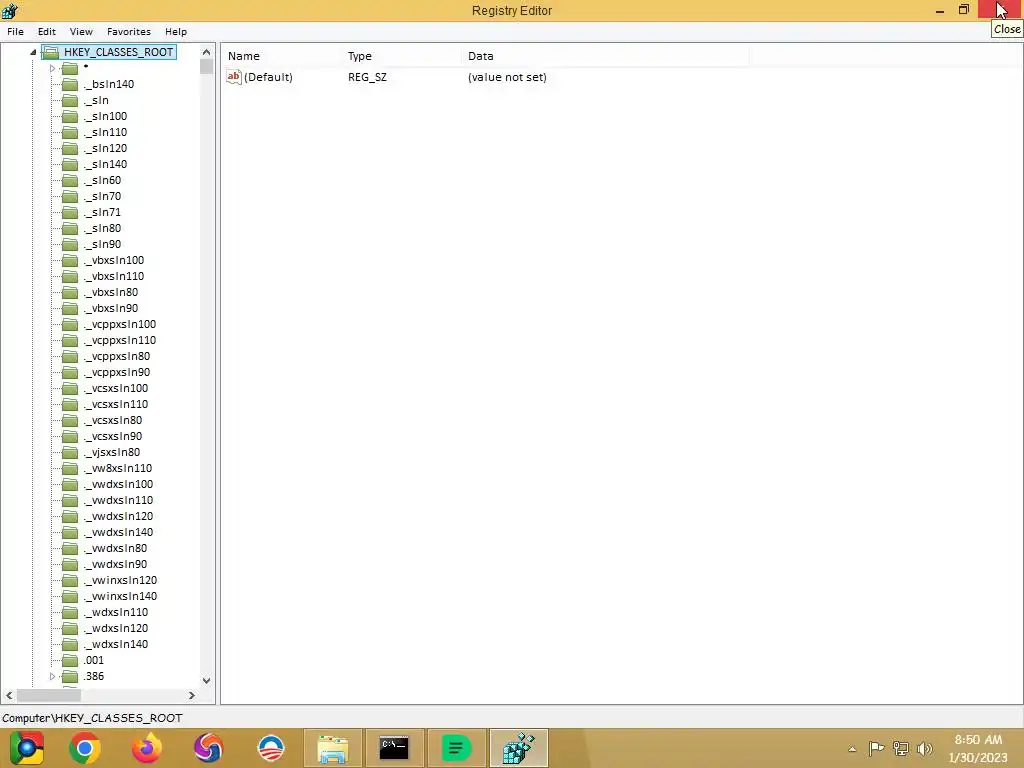
Task: Click the Registry Editor title bar icon
Action: 10,10
